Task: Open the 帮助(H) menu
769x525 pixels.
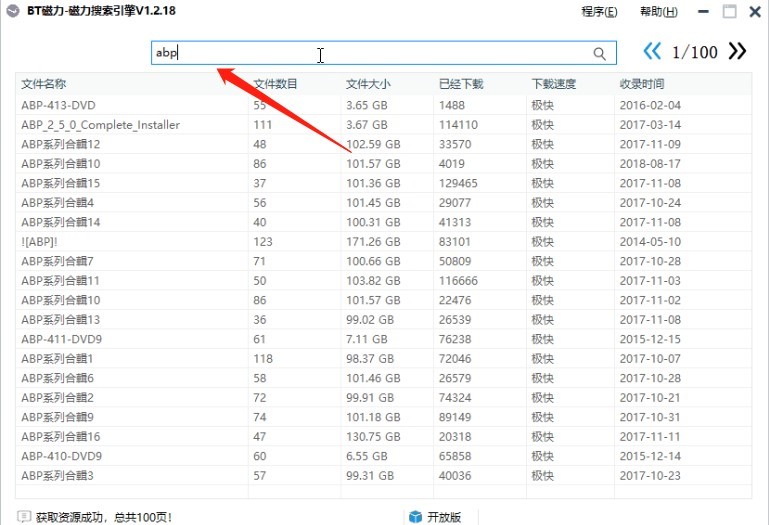Action: point(659,11)
